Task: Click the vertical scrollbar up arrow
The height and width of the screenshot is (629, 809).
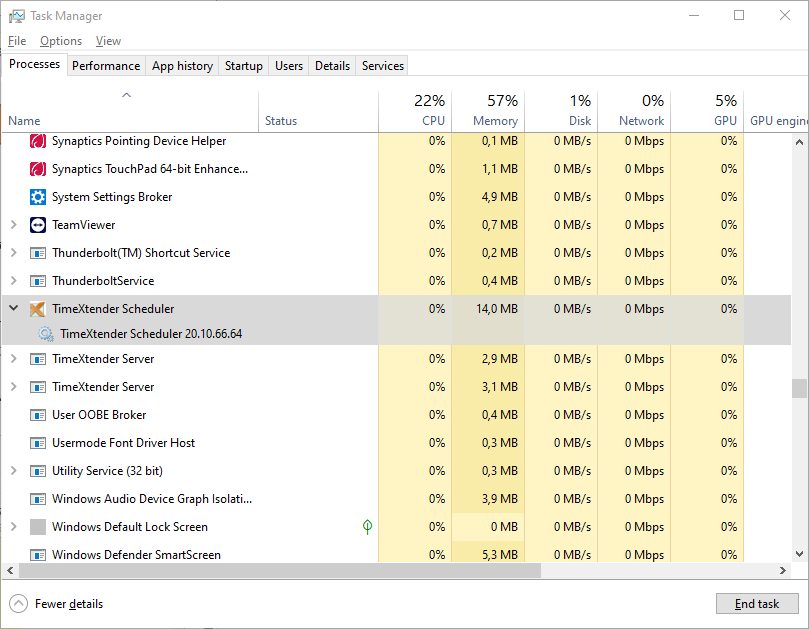Action: pos(799,142)
